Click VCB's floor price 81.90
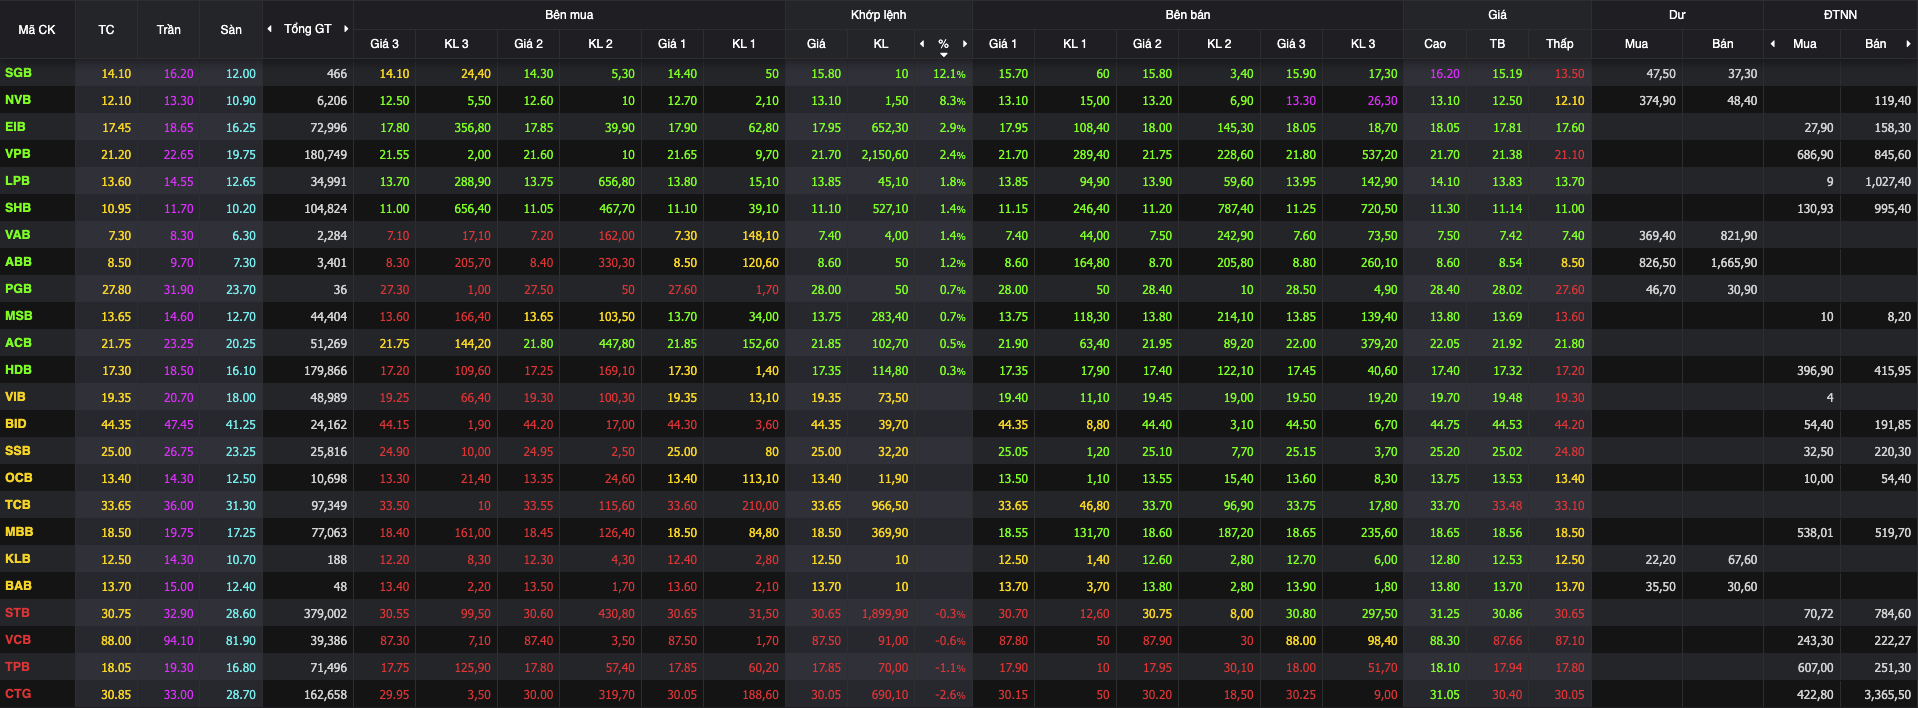Image resolution: width=1918 pixels, height=708 pixels. point(241,641)
